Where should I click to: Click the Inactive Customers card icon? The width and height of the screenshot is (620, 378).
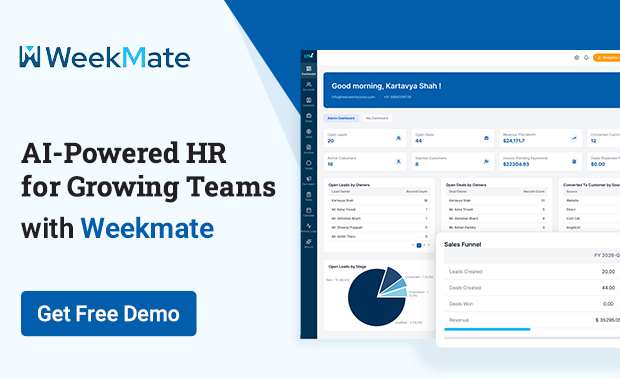pyautogui.click(x=486, y=161)
